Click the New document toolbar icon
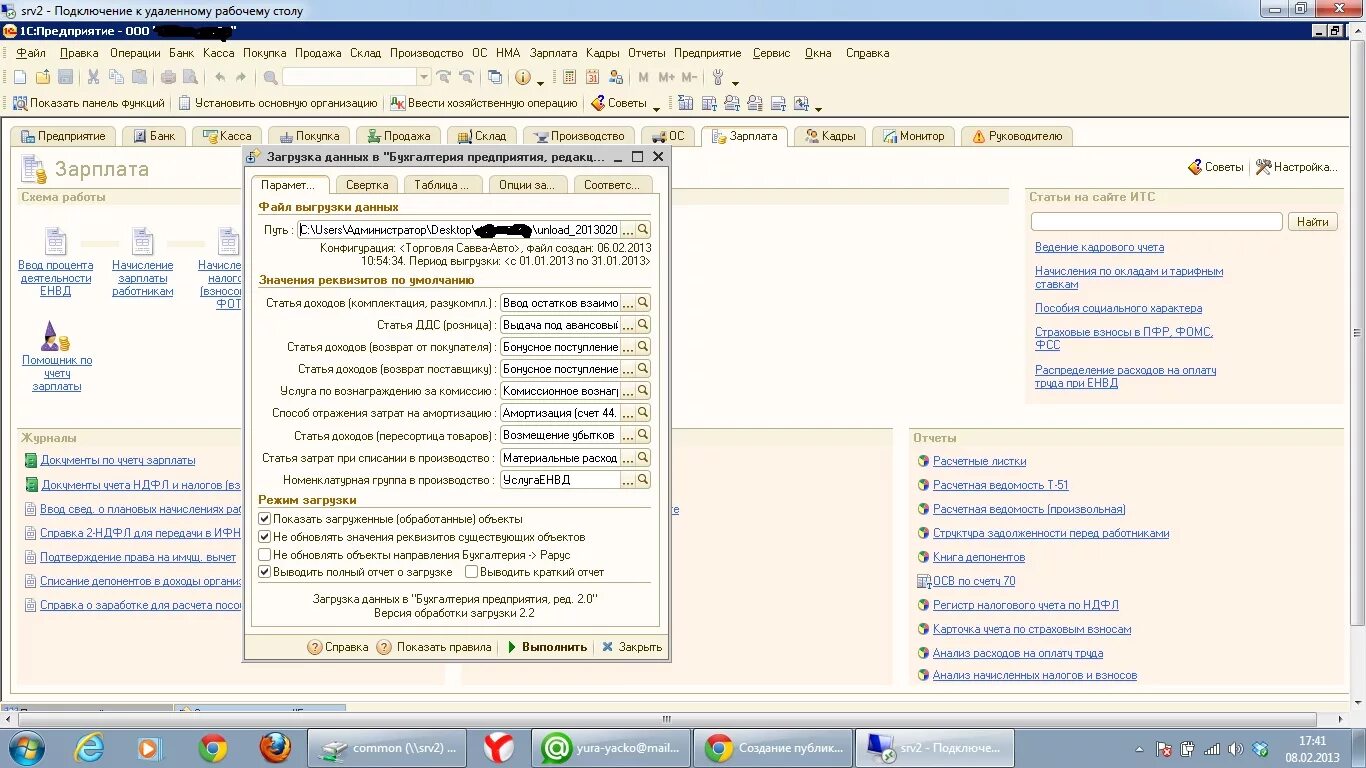Image resolution: width=1366 pixels, height=768 pixels. tap(20, 77)
